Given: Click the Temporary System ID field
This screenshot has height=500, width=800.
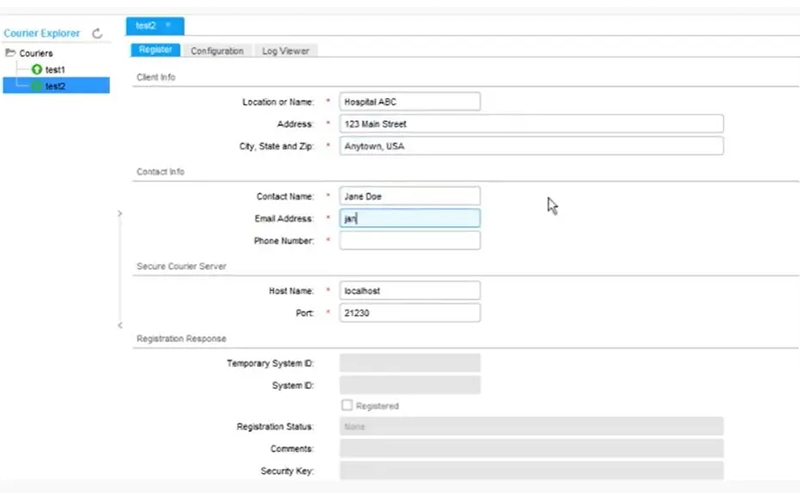Looking at the screenshot, I should click(x=410, y=363).
